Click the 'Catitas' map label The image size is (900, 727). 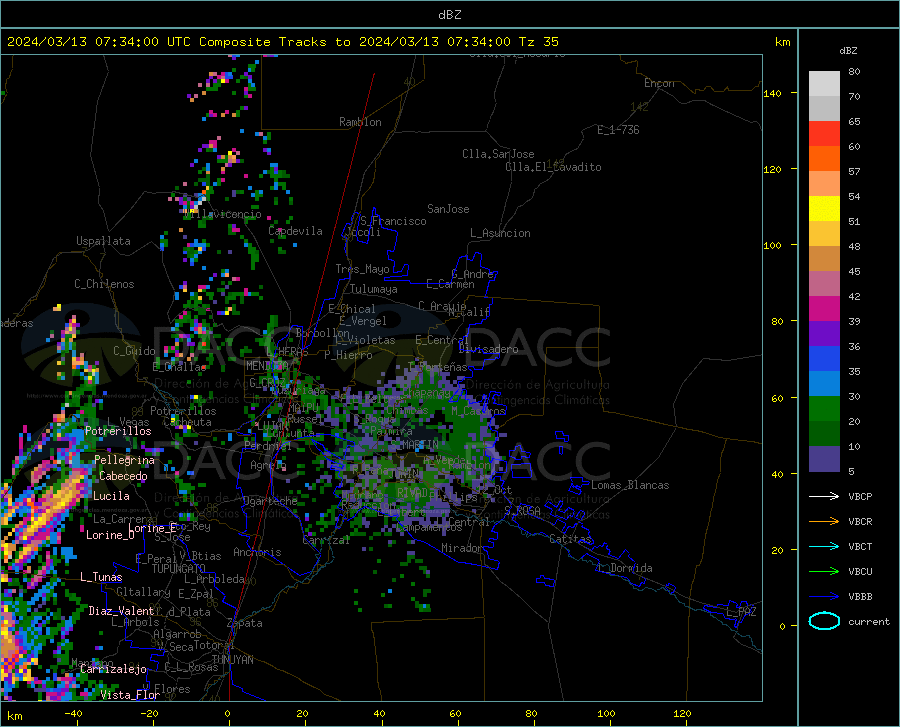coord(570,539)
